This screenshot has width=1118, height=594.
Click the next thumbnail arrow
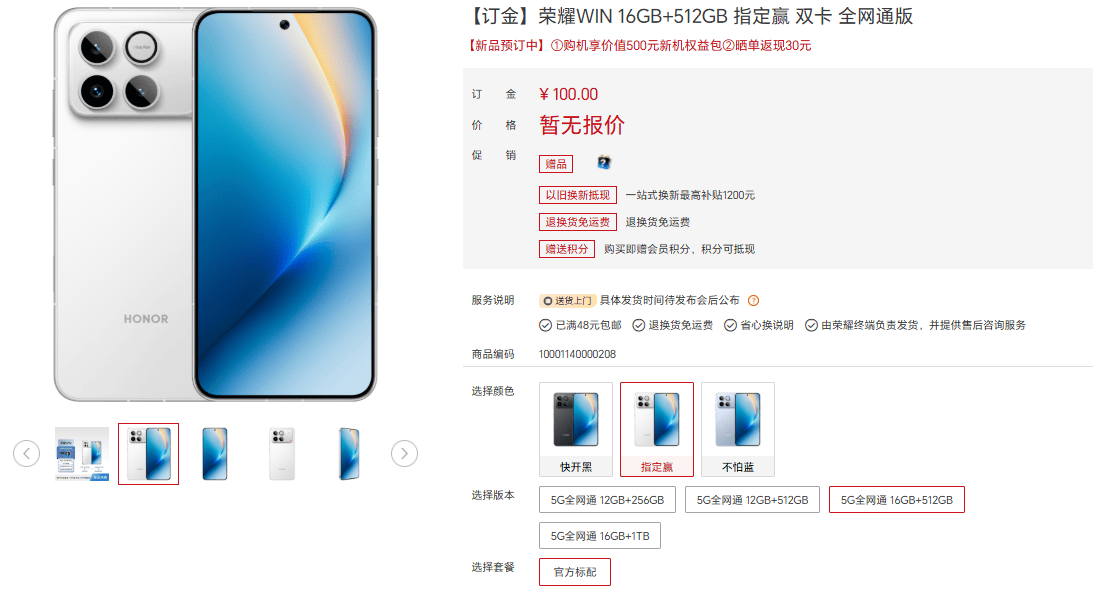point(404,454)
